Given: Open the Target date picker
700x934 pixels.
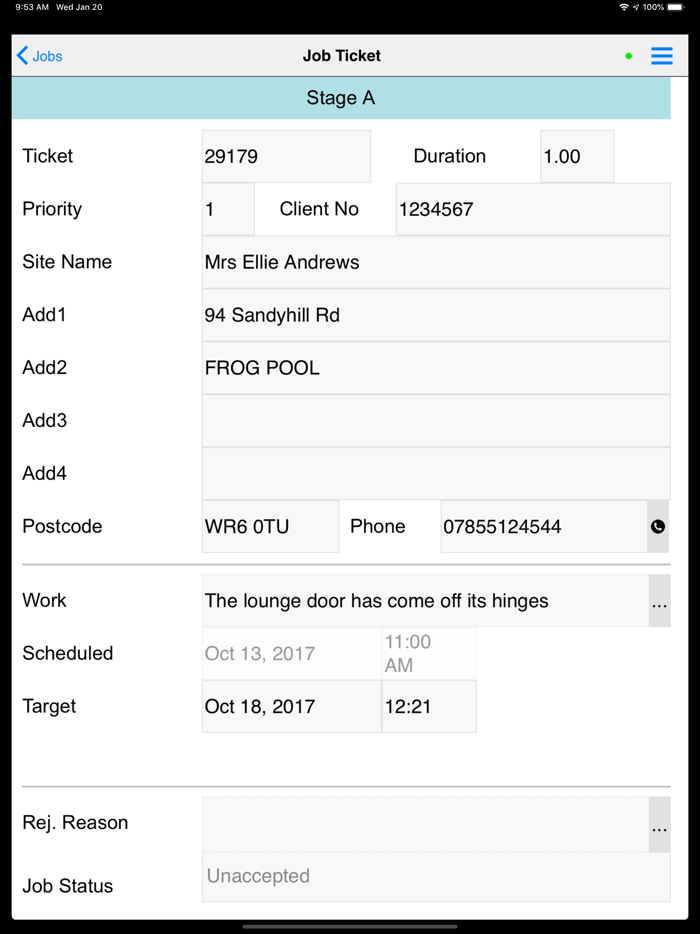Looking at the screenshot, I should pyautogui.click(x=290, y=706).
